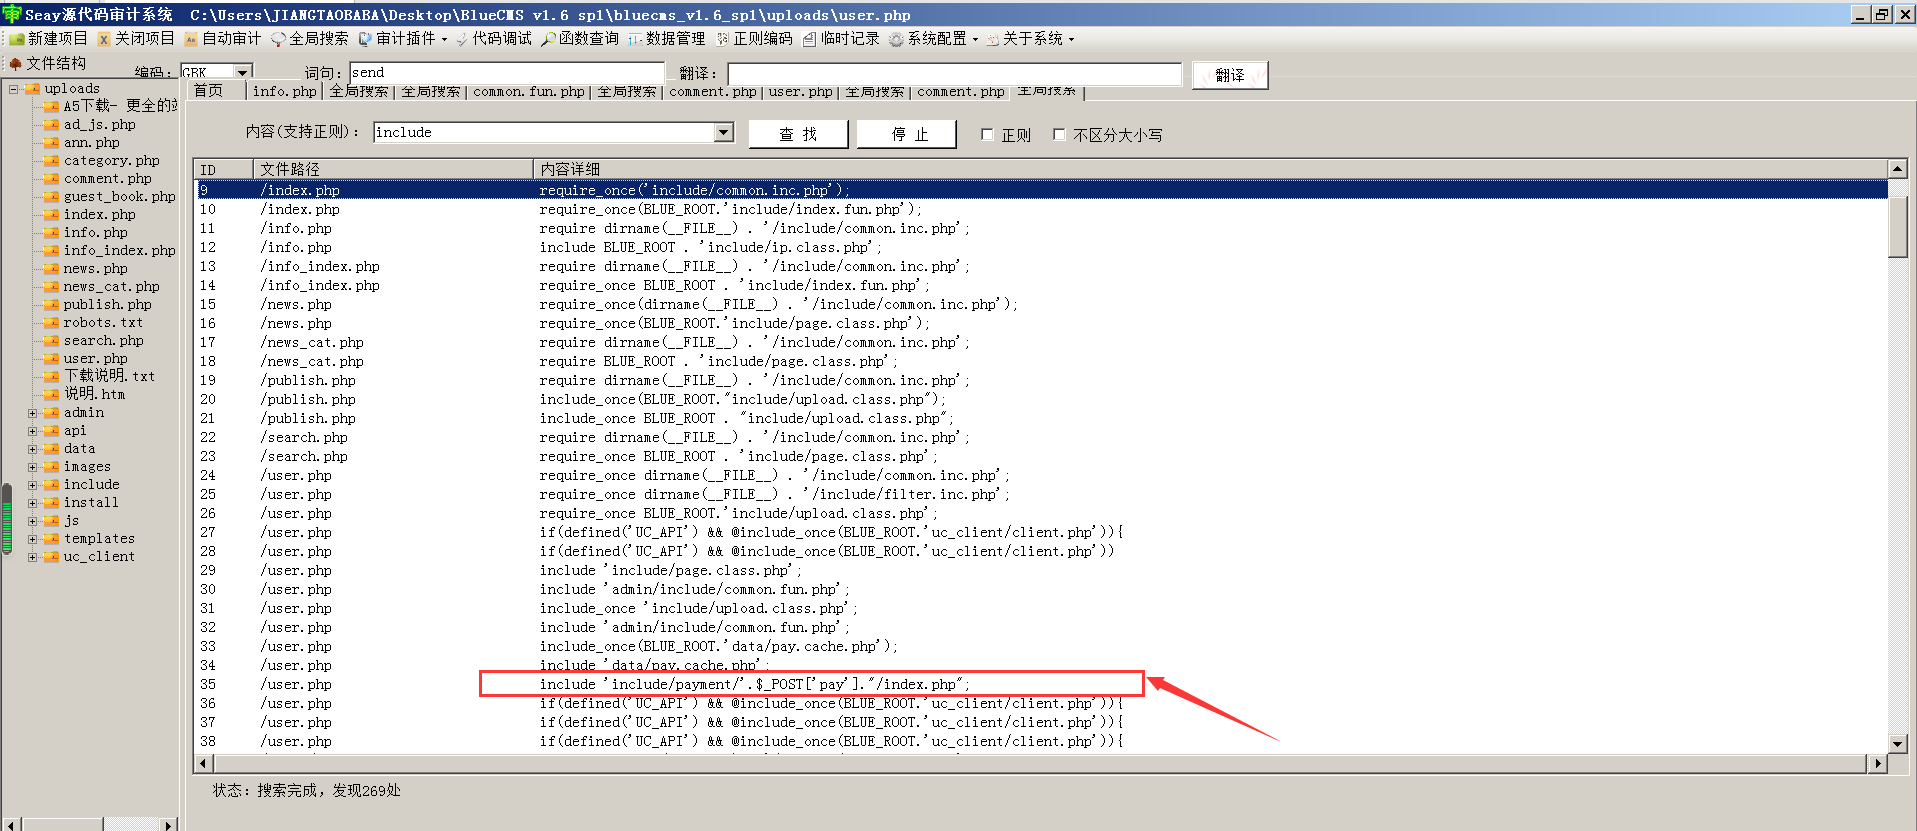Open the 正则编码 regex encoding tool

754,39
